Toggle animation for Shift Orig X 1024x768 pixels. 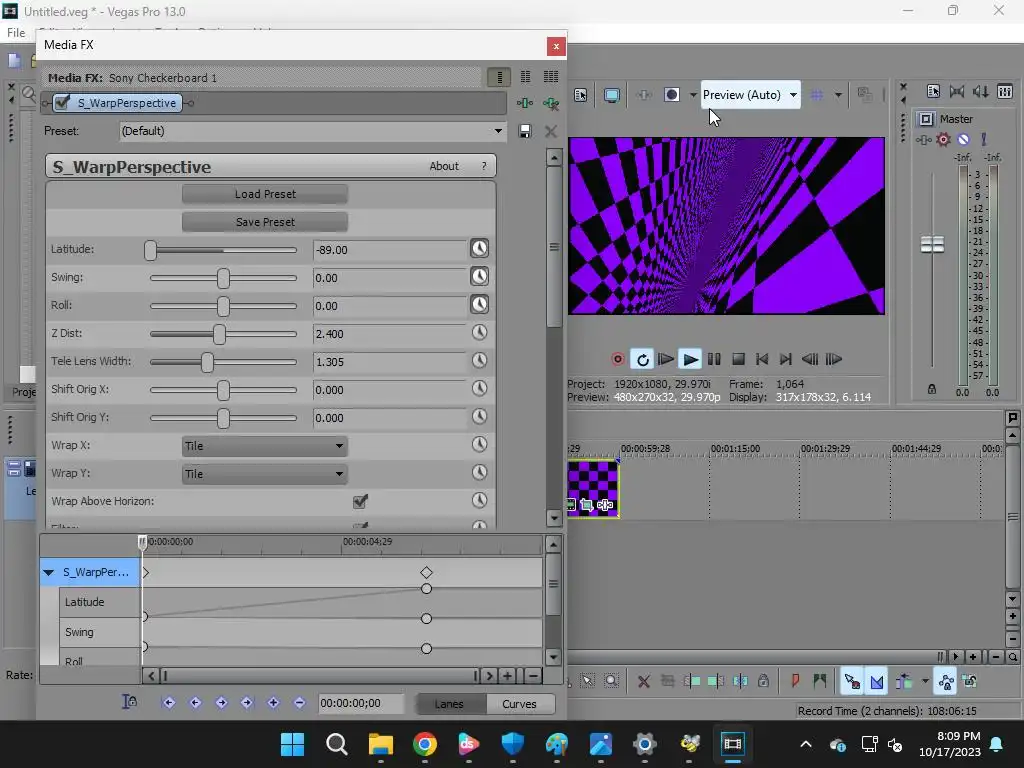[479, 389]
